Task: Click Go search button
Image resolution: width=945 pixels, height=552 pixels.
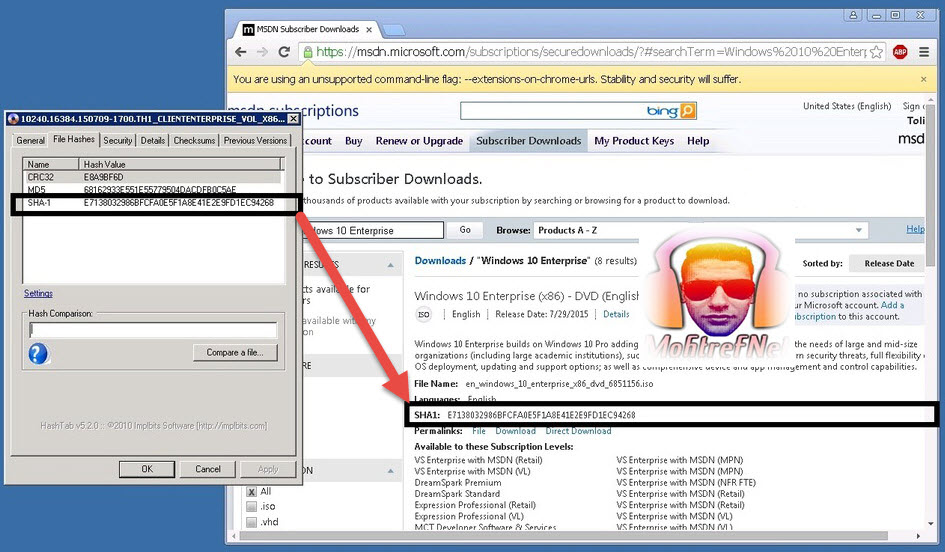Action: (x=465, y=230)
